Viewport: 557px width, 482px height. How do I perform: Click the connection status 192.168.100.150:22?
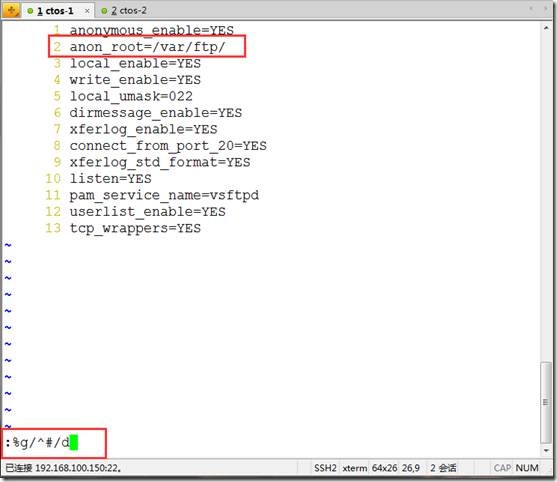(x=63, y=468)
